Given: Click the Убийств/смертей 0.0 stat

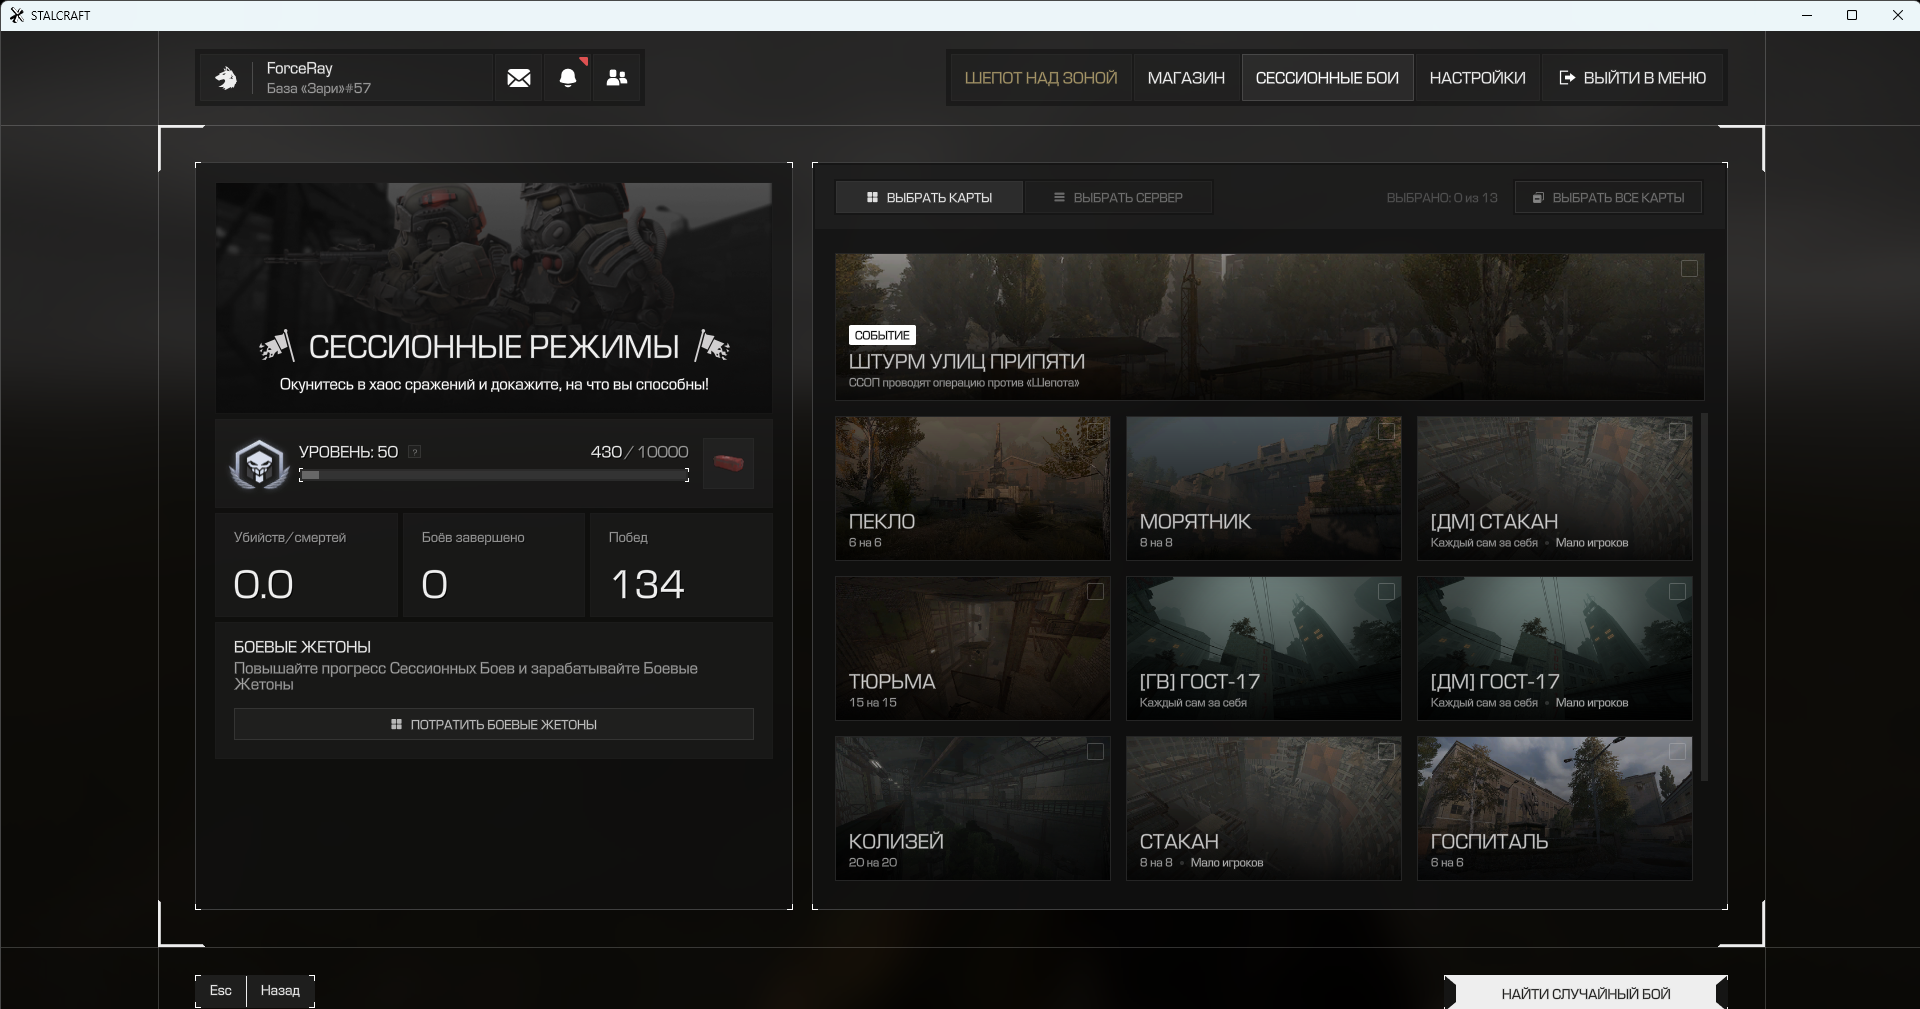Looking at the screenshot, I should (x=306, y=565).
